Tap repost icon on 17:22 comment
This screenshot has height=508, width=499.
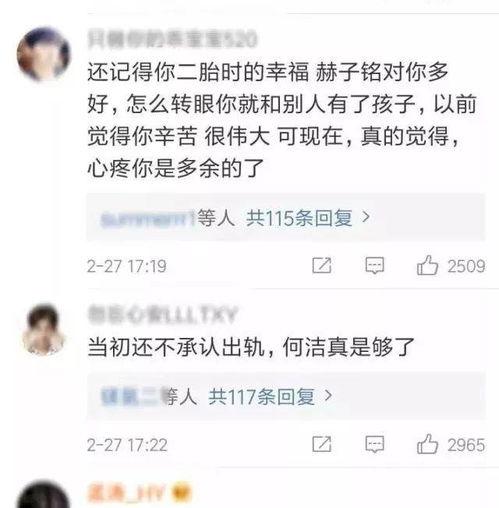(322, 444)
